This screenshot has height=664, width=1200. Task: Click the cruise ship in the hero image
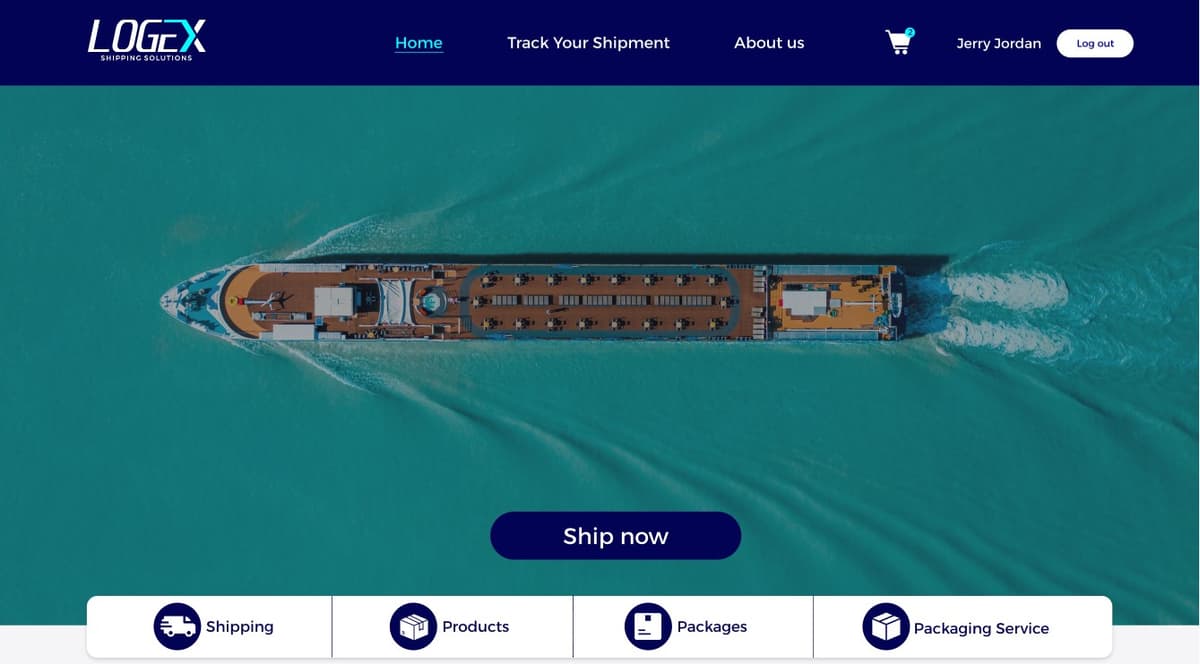535,300
